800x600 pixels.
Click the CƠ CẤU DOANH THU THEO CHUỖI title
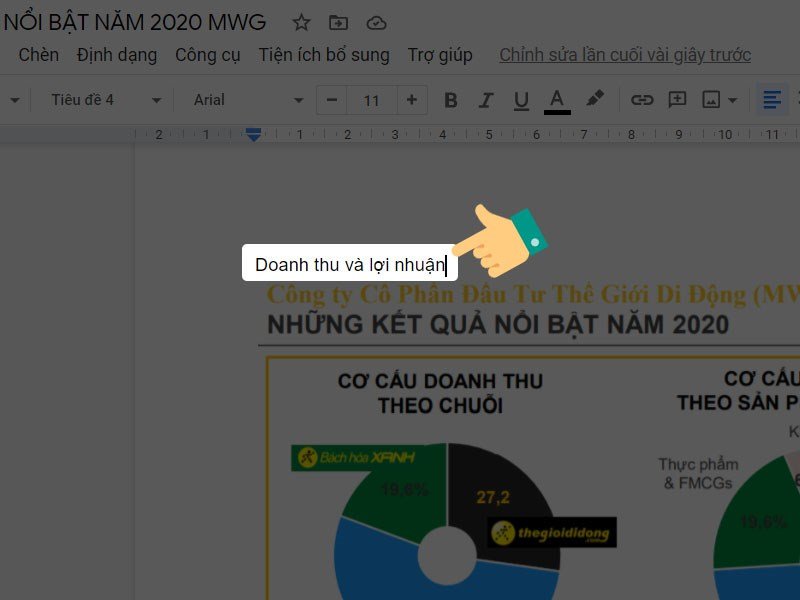point(440,393)
